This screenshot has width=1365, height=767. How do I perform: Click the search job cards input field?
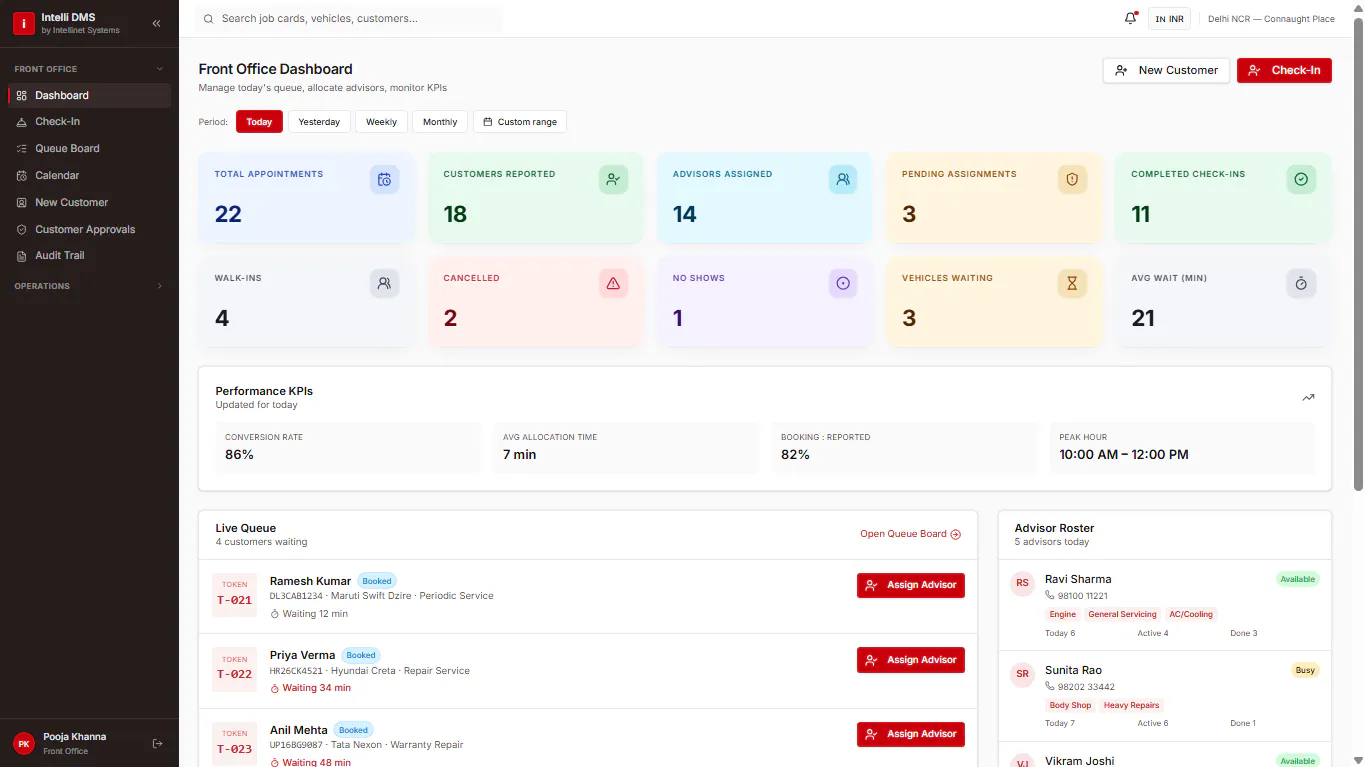tap(349, 19)
